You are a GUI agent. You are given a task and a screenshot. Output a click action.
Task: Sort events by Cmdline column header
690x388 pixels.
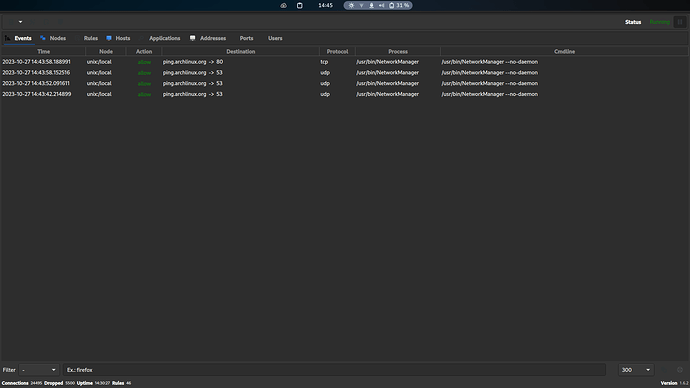[564, 51]
